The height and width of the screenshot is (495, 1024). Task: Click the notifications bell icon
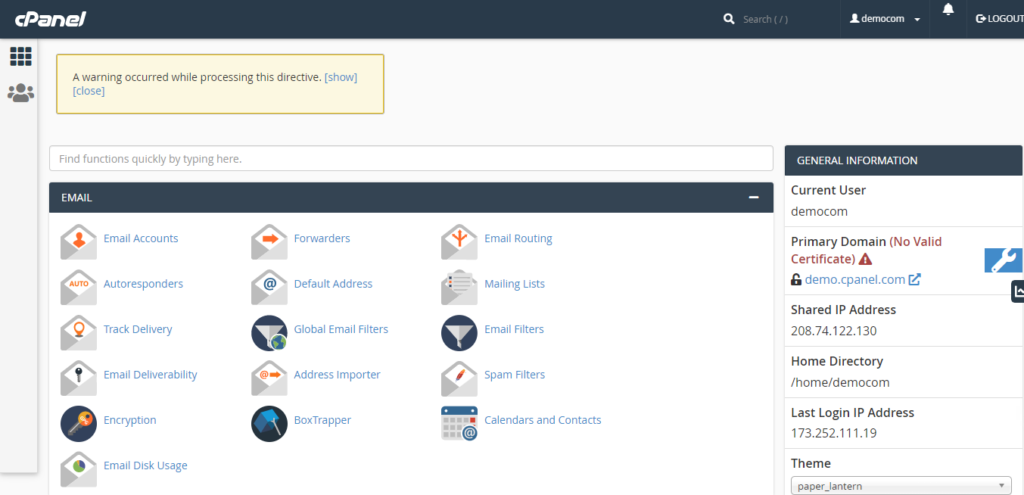click(x=948, y=10)
